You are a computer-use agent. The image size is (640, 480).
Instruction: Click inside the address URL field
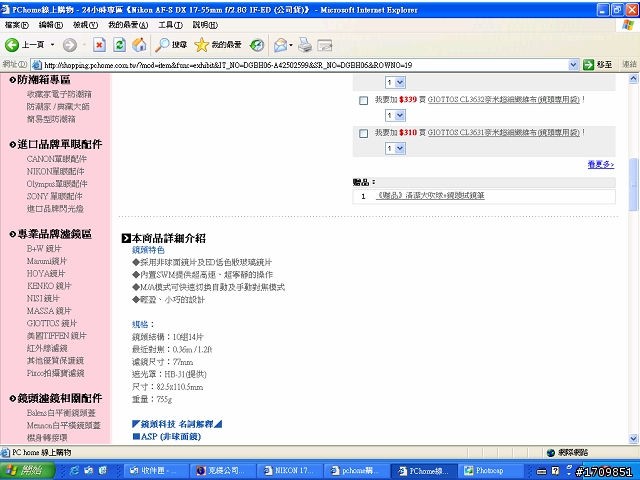click(x=304, y=65)
